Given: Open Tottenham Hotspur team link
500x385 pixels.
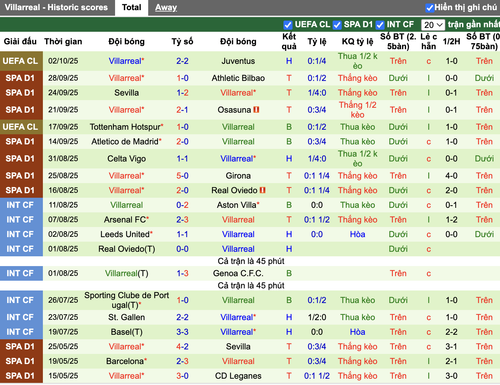Looking at the screenshot, I should point(126,127).
